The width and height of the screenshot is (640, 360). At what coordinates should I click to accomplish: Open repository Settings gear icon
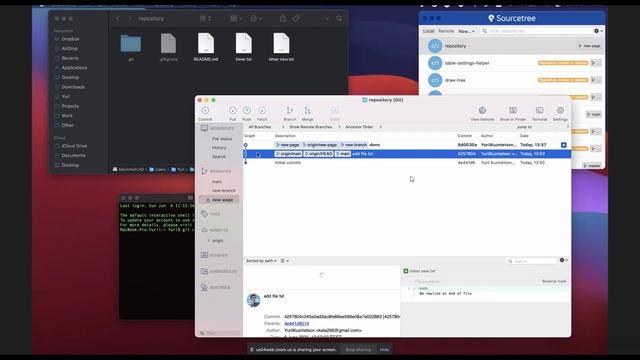coord(560,111)
